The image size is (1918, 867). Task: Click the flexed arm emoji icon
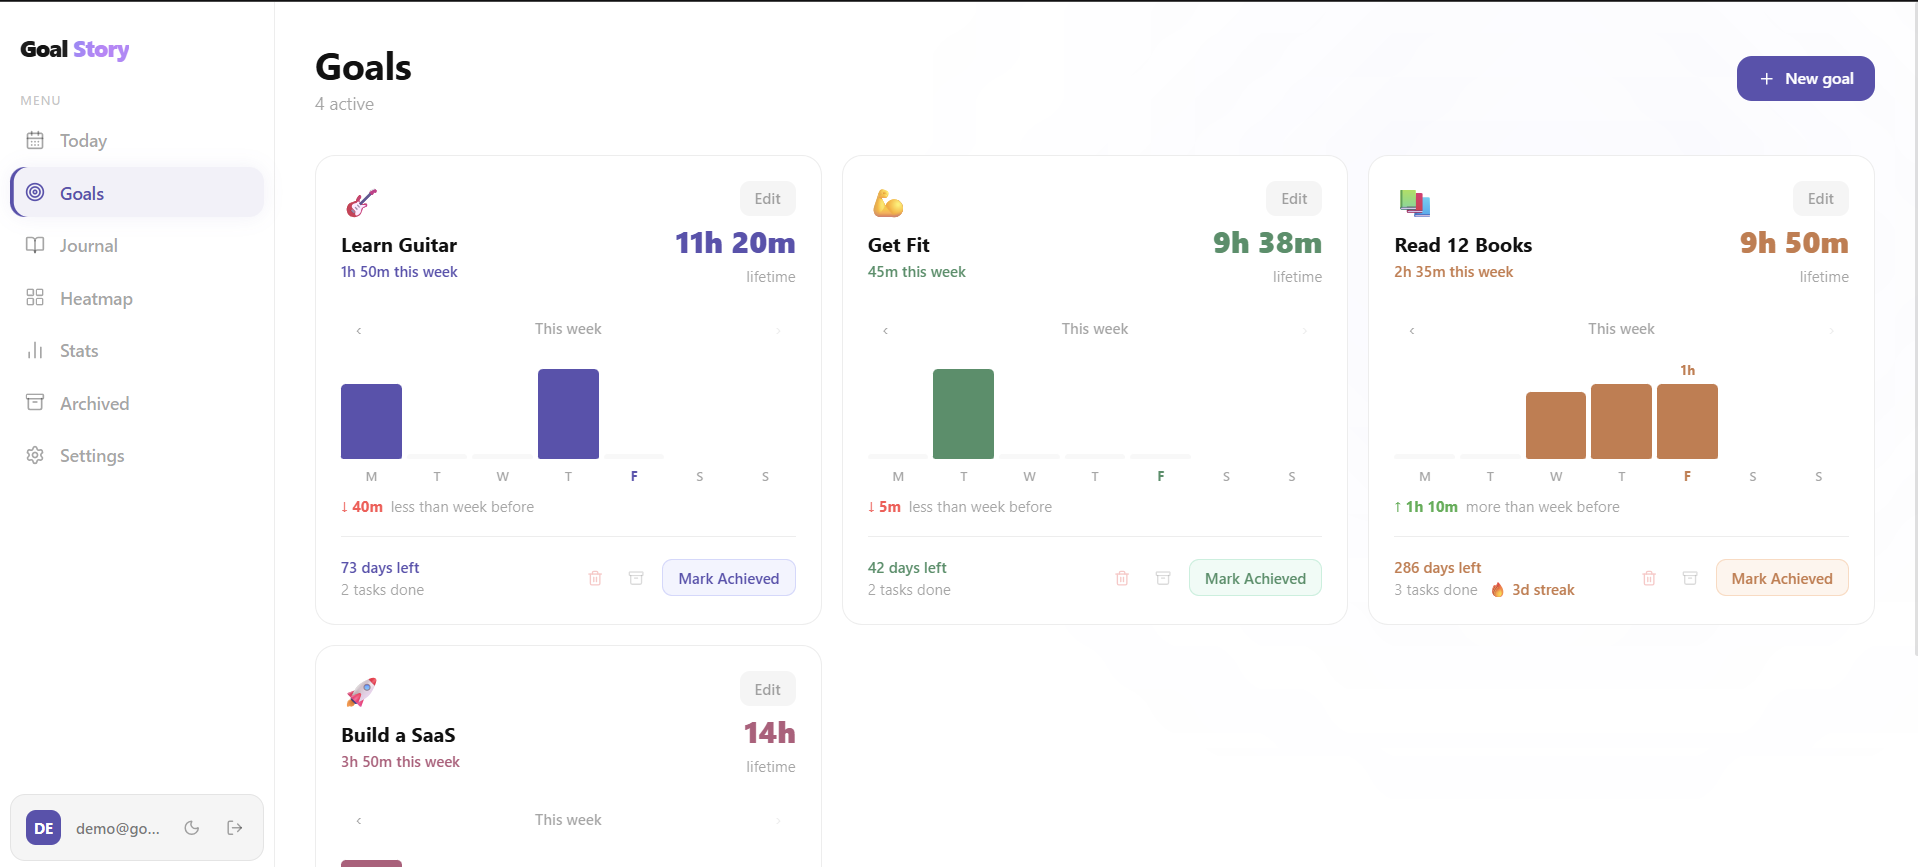click(x=888, y=203)
